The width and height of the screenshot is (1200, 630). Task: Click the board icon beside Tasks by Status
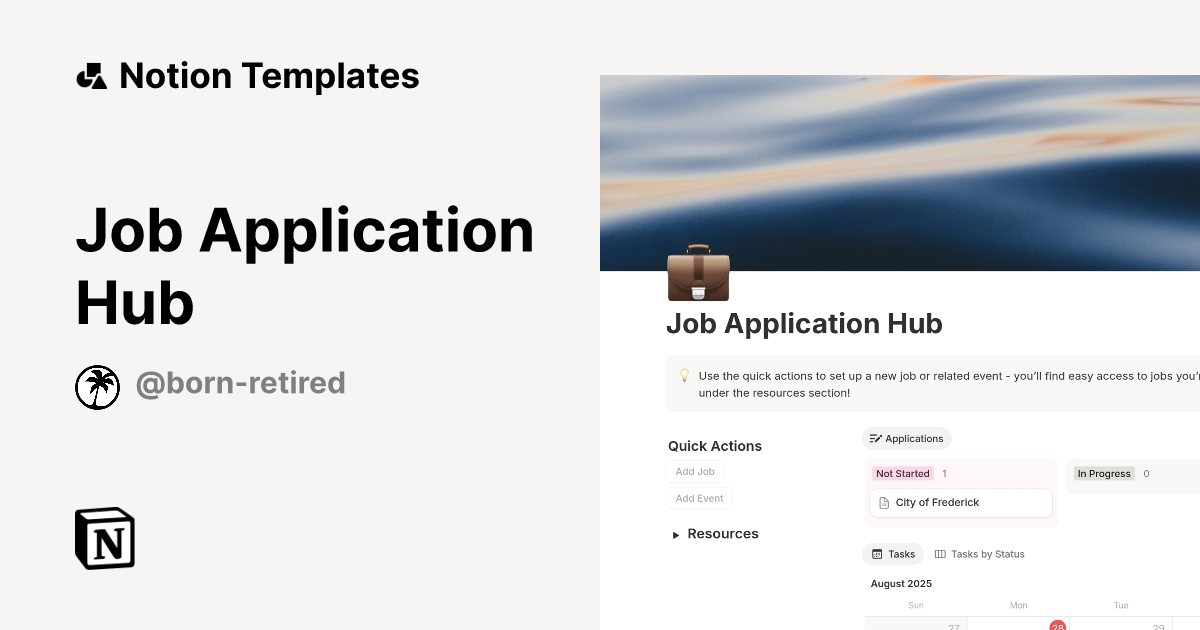coord(939,553)
